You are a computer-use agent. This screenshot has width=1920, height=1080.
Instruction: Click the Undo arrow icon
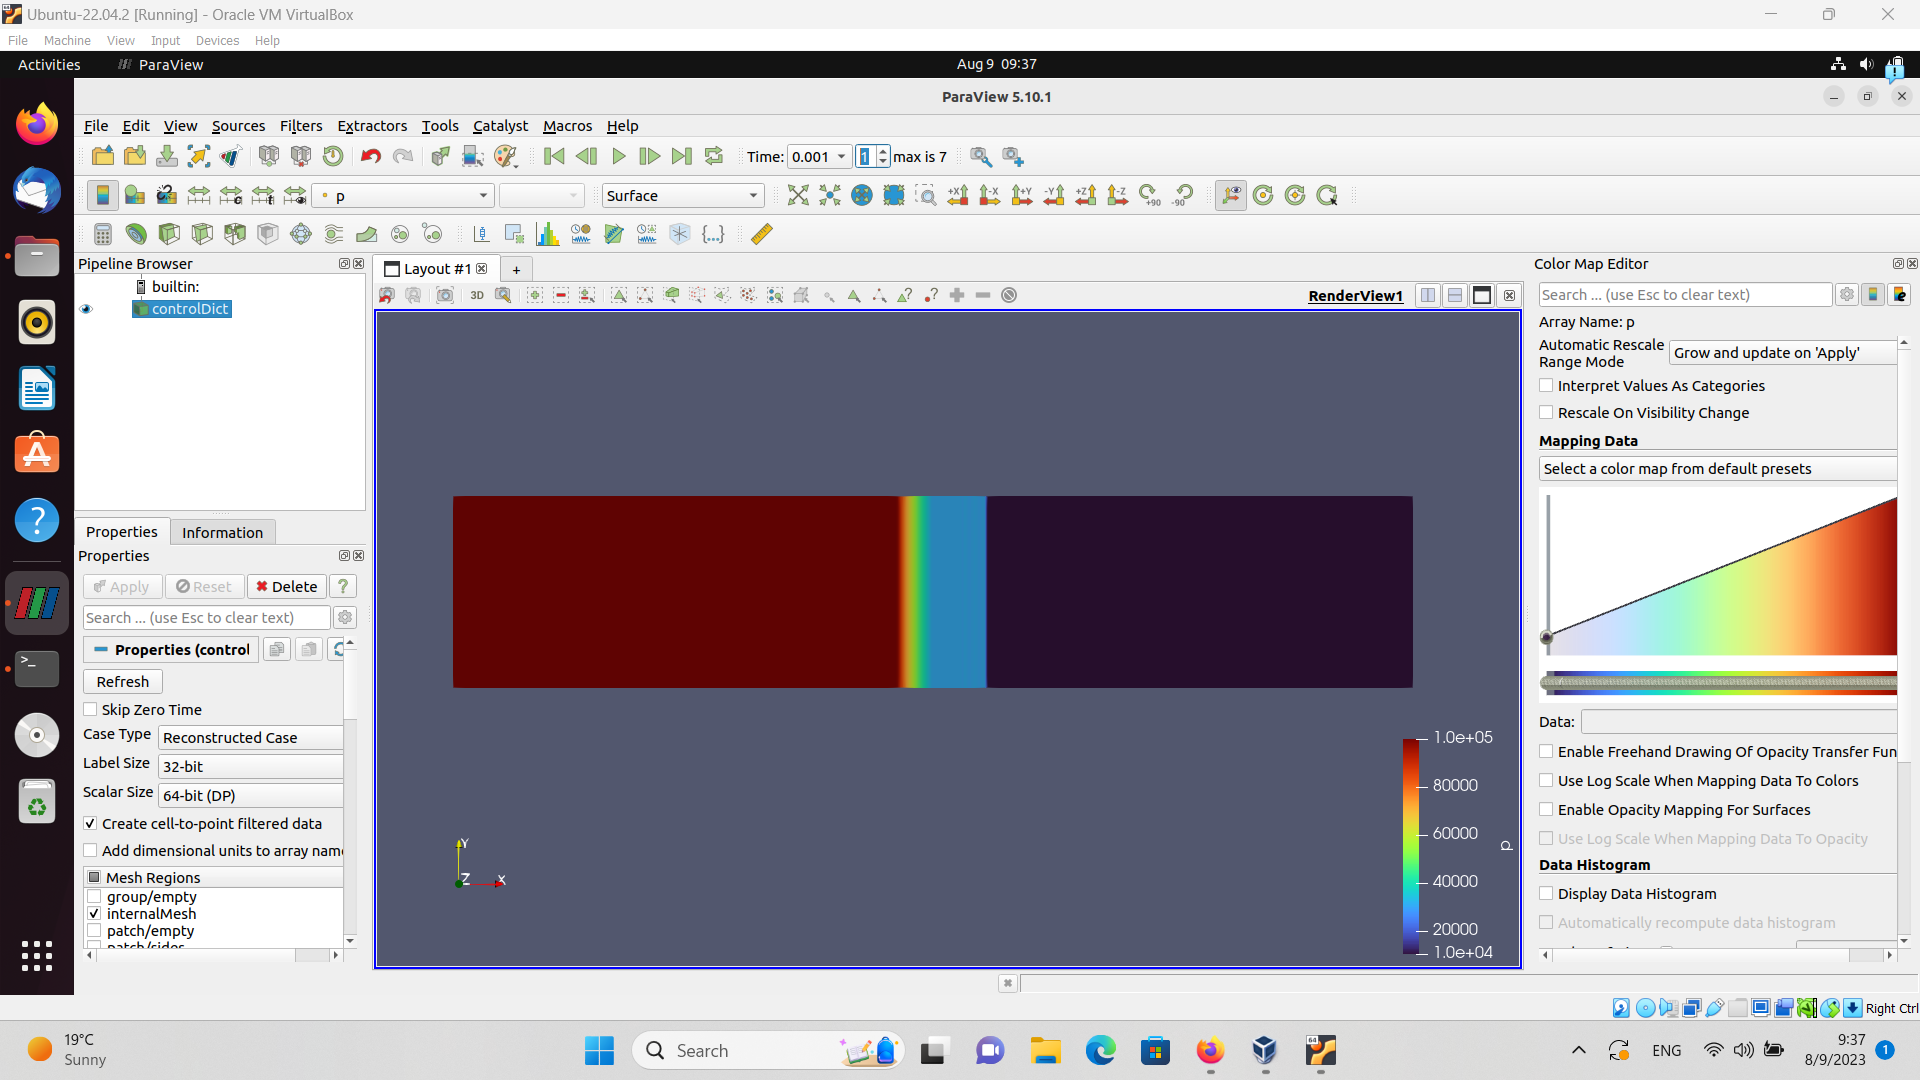pos(371,157)
